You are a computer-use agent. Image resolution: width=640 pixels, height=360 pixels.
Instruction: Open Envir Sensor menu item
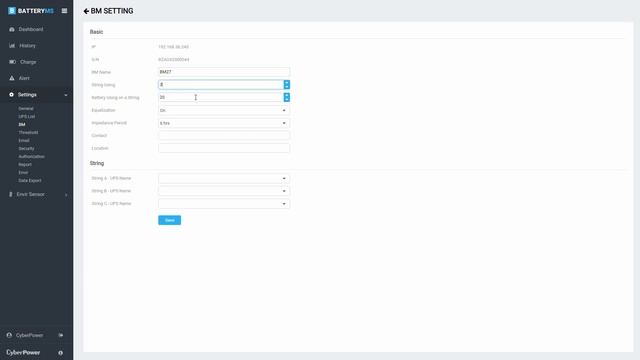pyautogui.click(x=30, y=194)
